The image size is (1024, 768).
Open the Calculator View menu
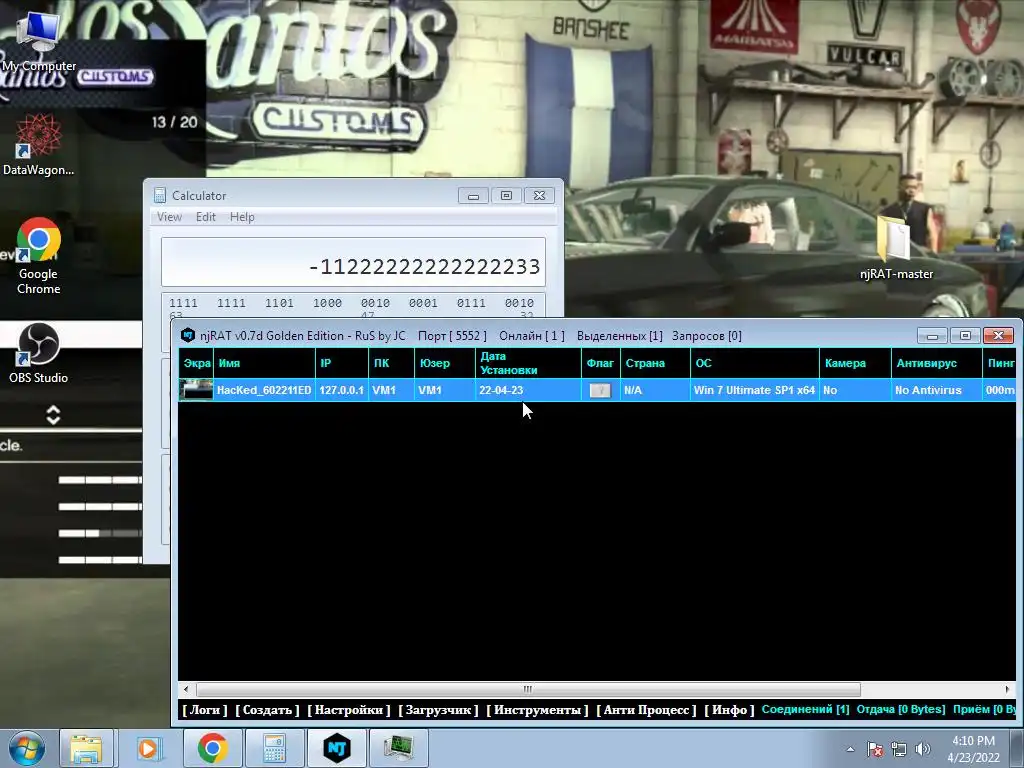click(x=169, y=217)
